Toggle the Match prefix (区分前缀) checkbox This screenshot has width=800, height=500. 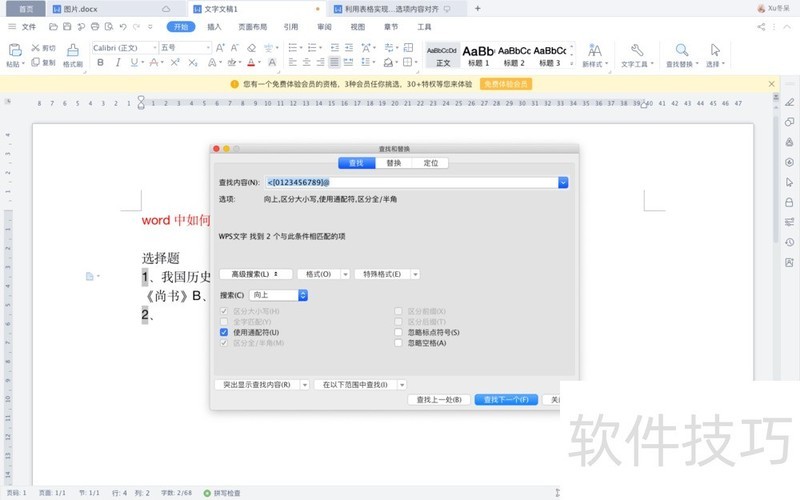[x=398, y=311]
